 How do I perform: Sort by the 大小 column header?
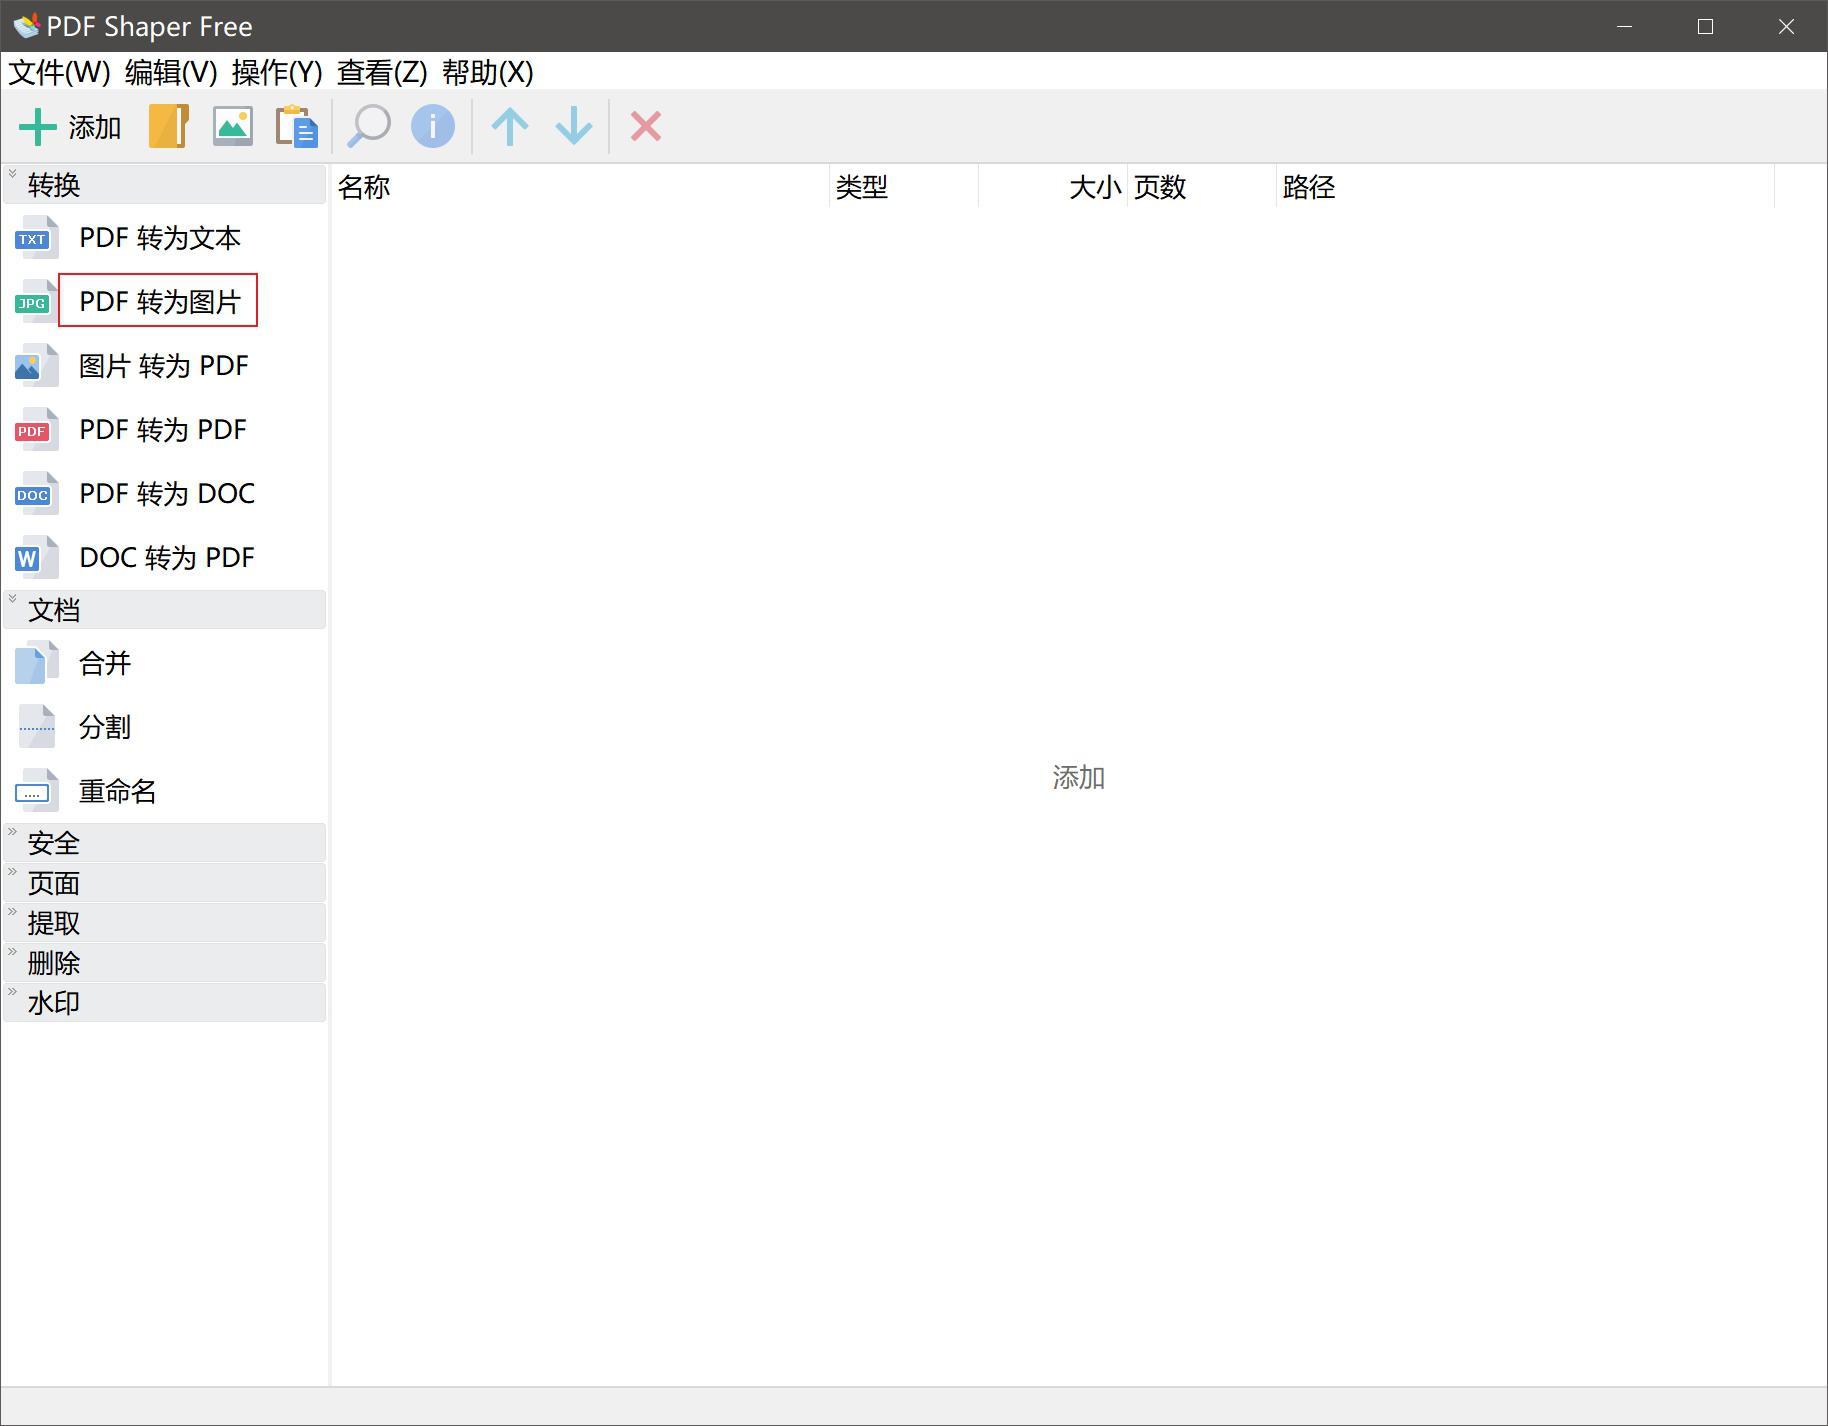tap(1053, 187)
